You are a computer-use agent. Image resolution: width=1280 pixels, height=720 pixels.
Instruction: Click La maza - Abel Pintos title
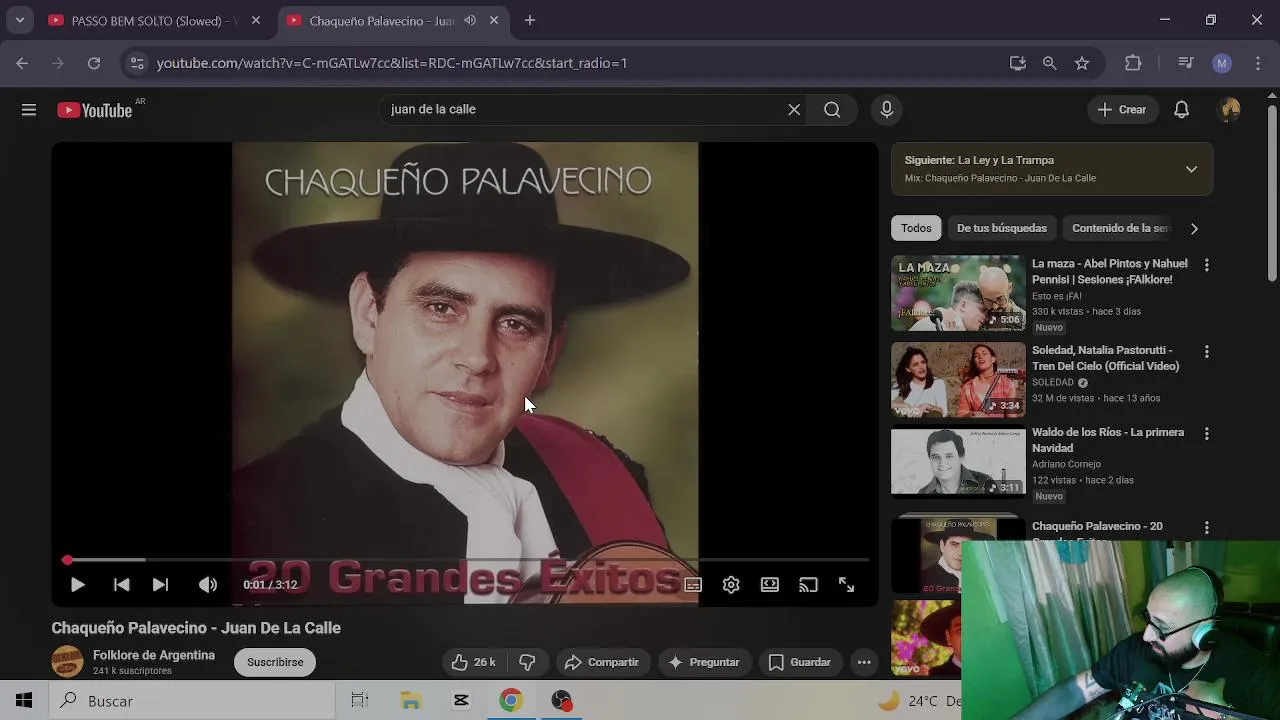1109,271
